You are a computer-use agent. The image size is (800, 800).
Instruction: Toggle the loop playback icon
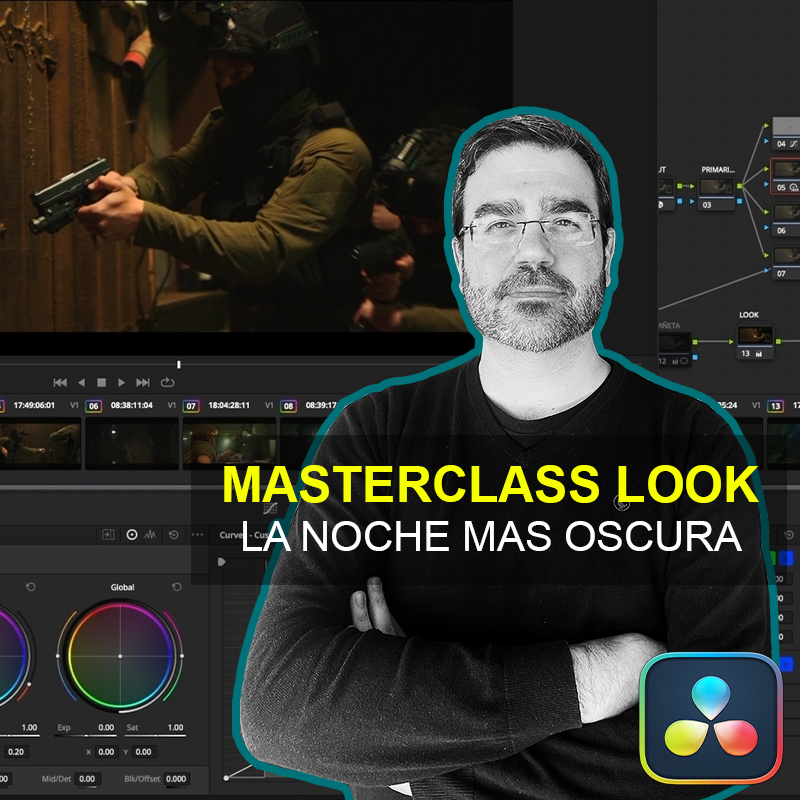click(167, 382)
